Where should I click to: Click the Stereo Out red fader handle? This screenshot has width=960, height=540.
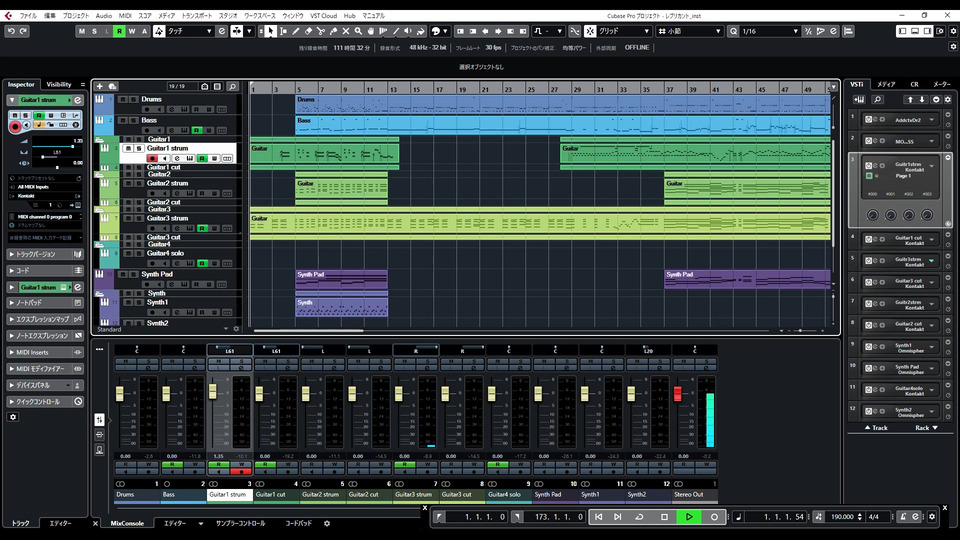pos(677,393)
